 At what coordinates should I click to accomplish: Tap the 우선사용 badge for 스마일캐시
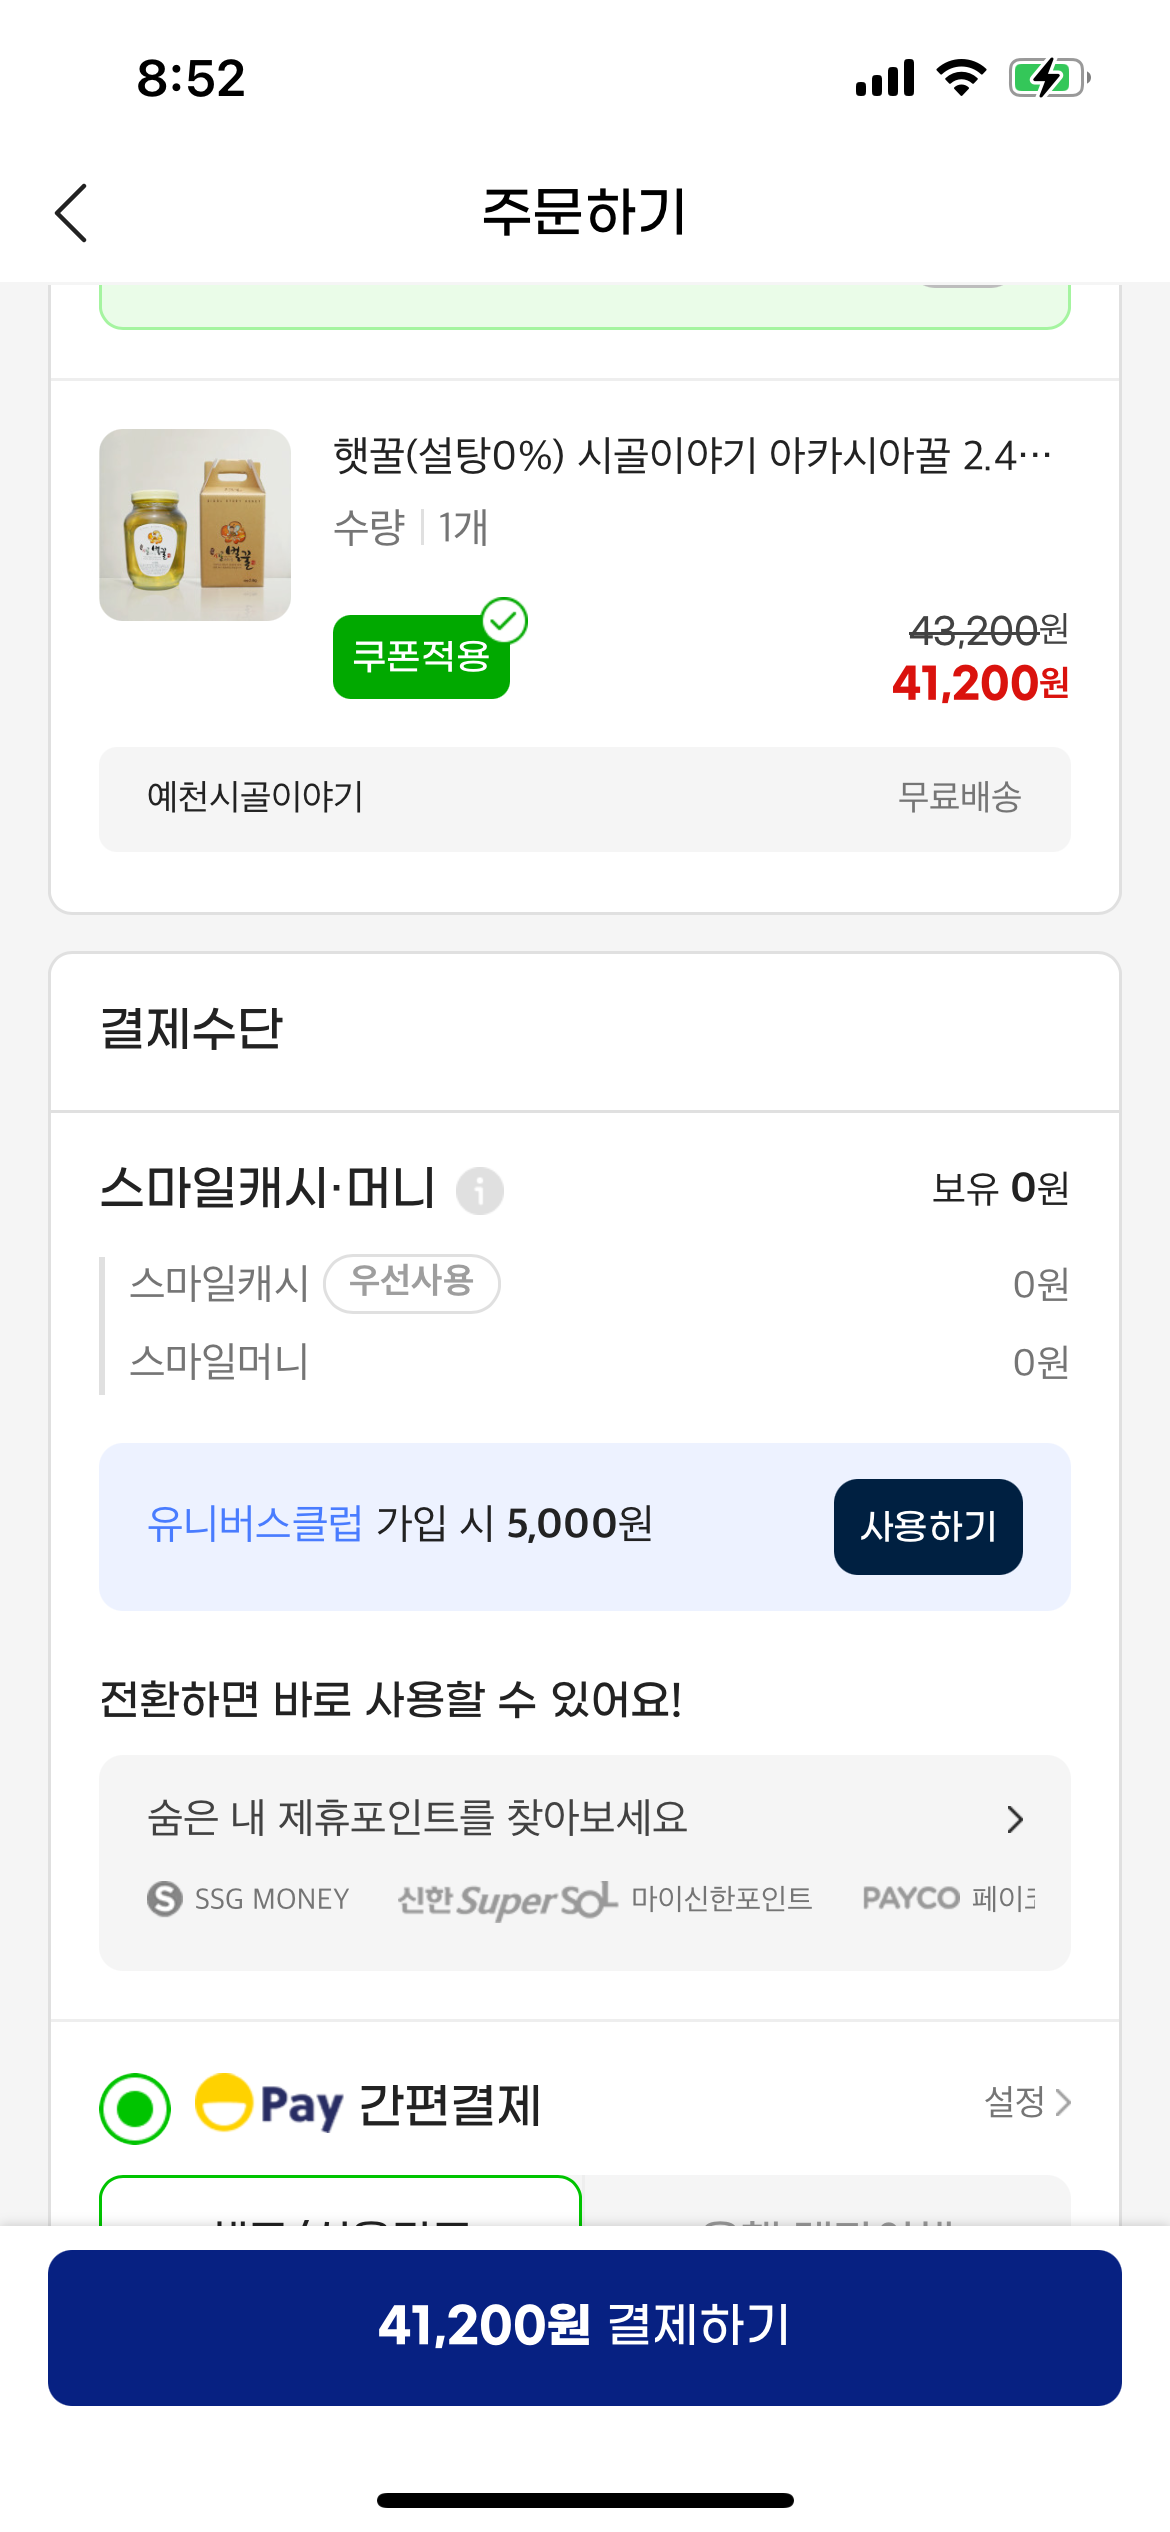tap(412, 1283)
